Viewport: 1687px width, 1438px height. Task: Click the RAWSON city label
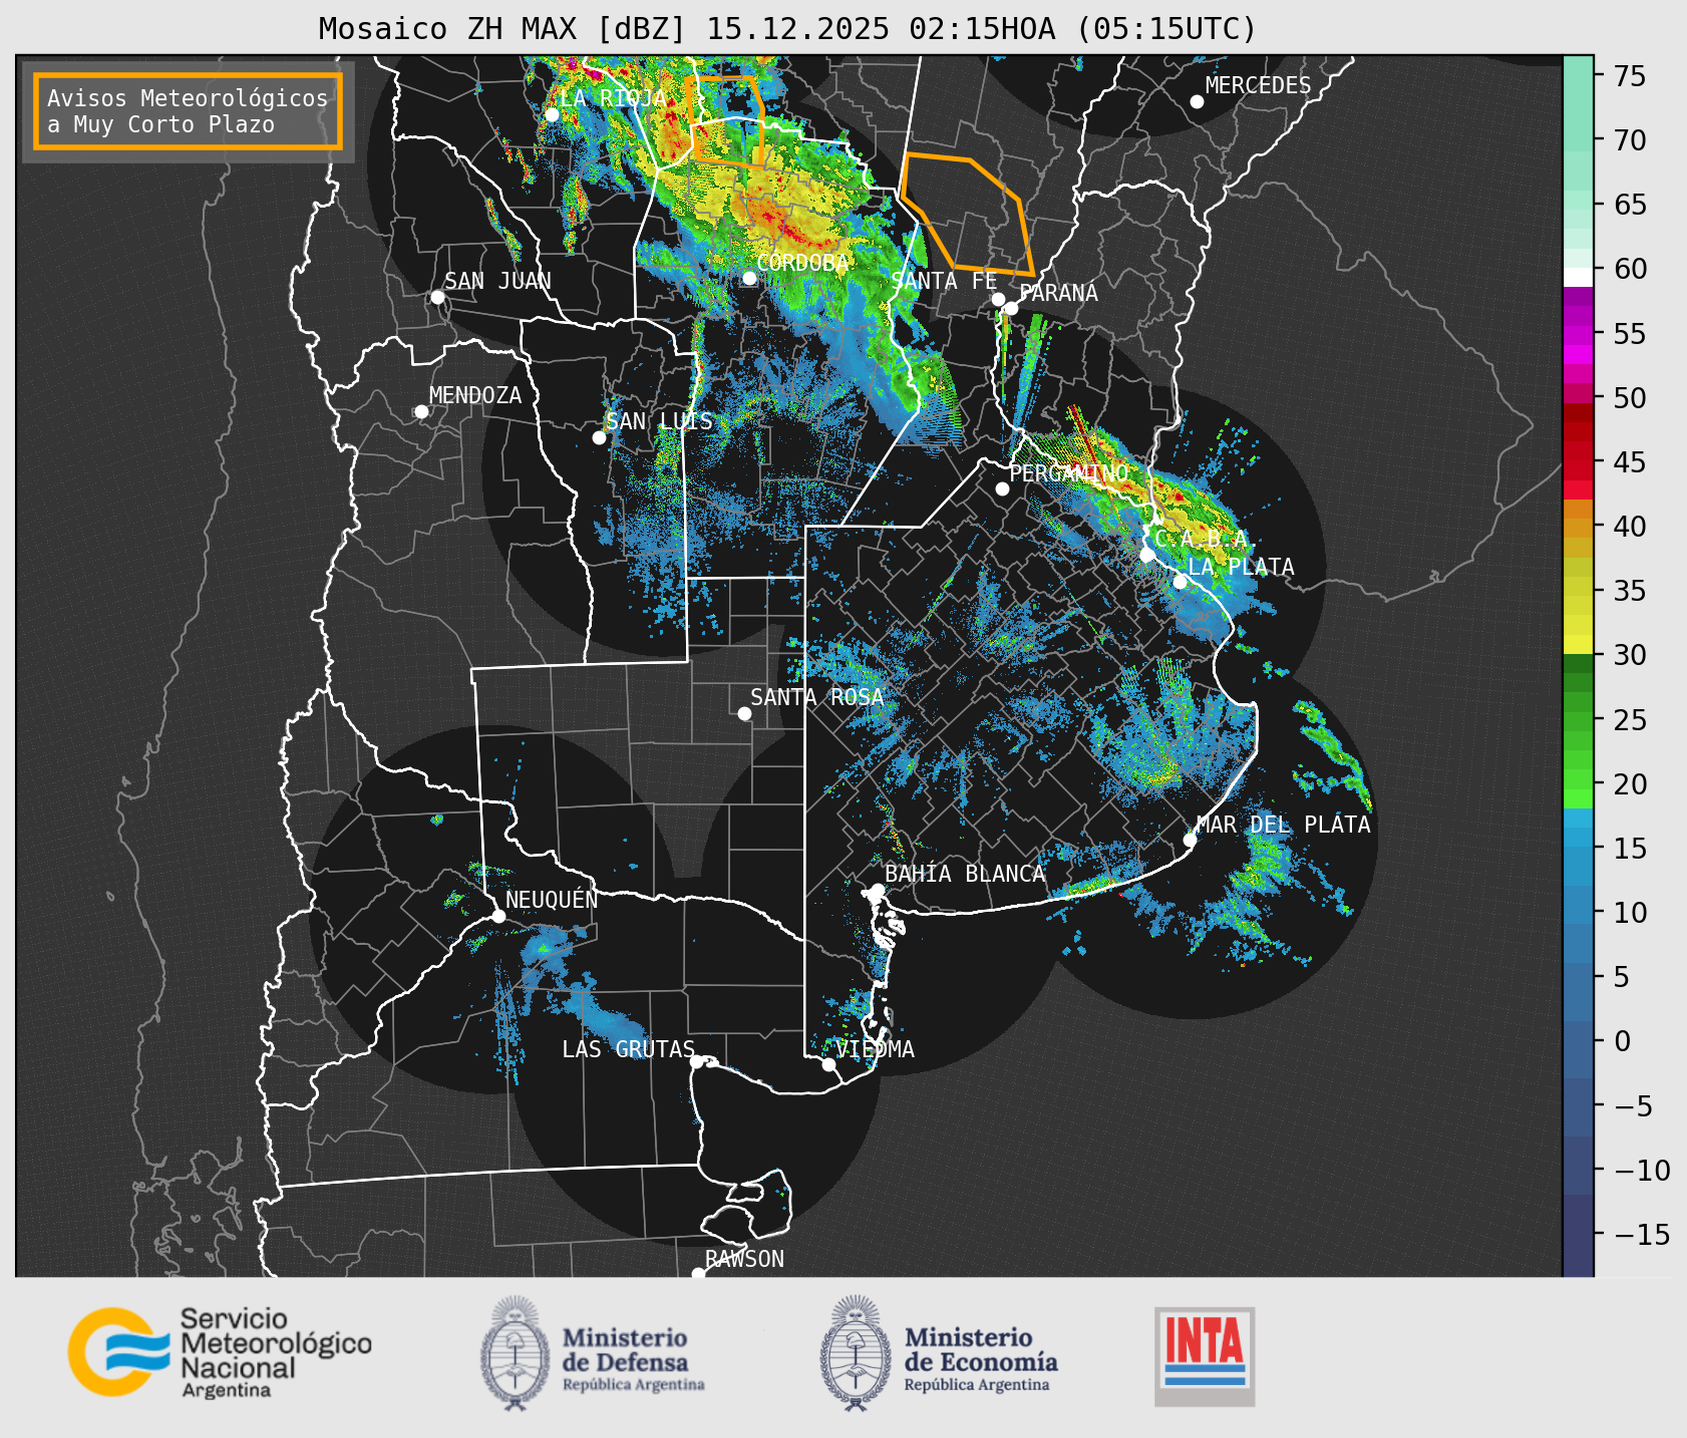tap(744, 1259)
